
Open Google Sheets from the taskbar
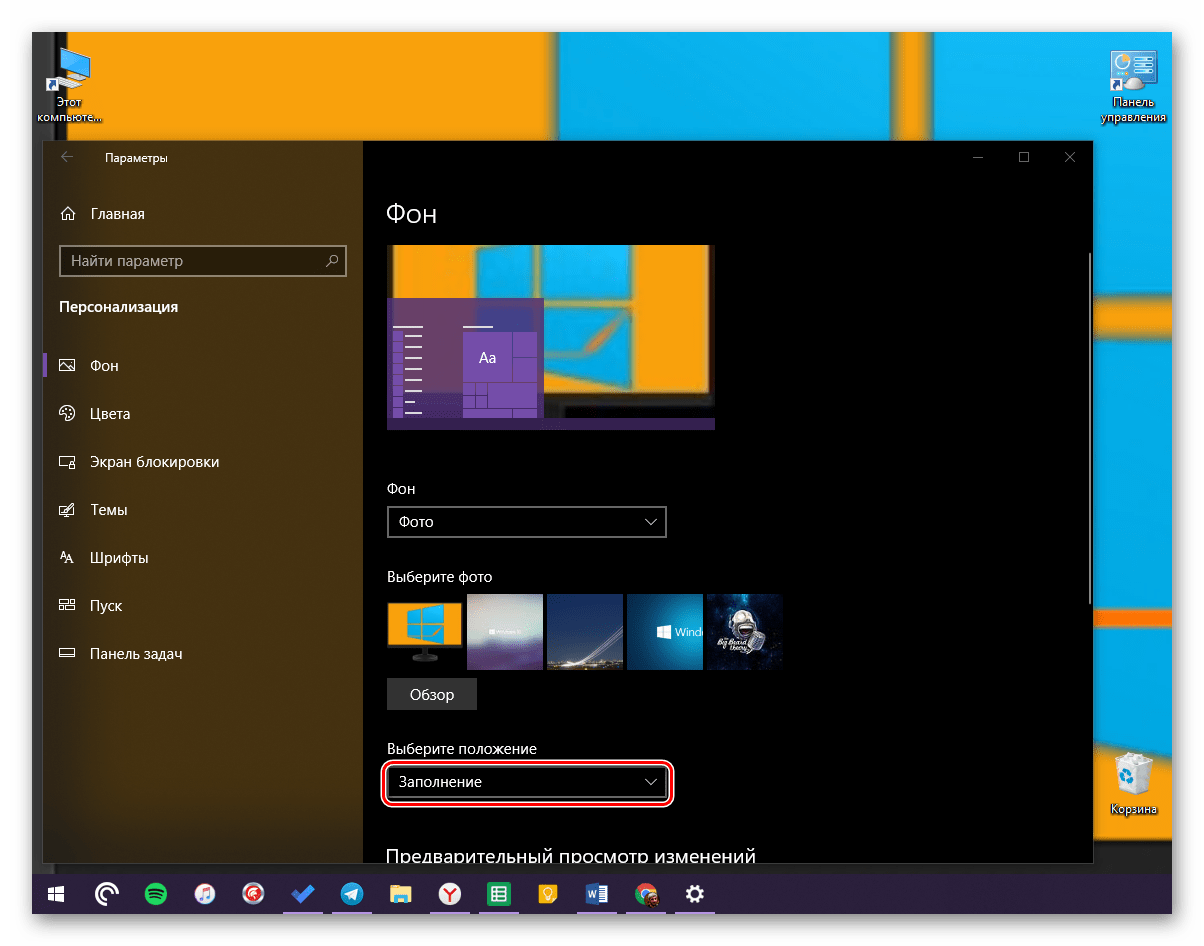tap(498, 893)
